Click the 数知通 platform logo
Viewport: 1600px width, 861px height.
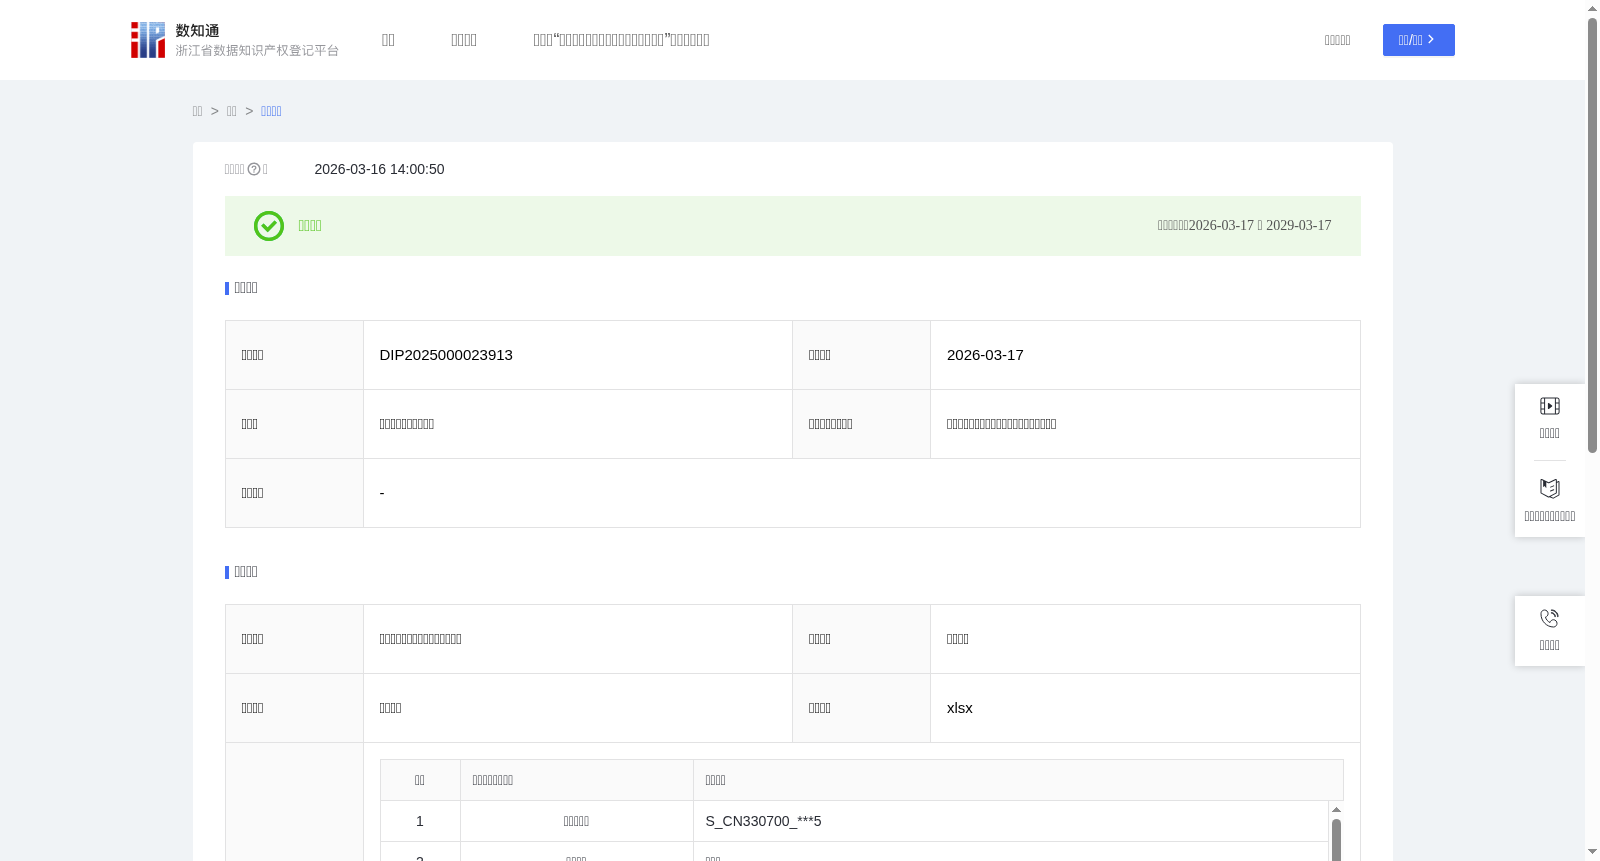tap(235, 40)
